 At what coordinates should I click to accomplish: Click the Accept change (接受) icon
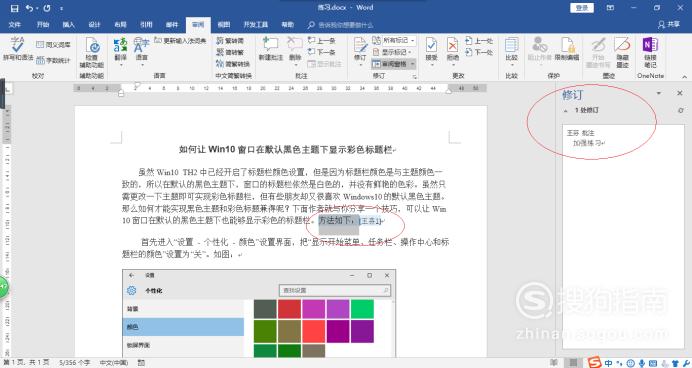point(431,49)
